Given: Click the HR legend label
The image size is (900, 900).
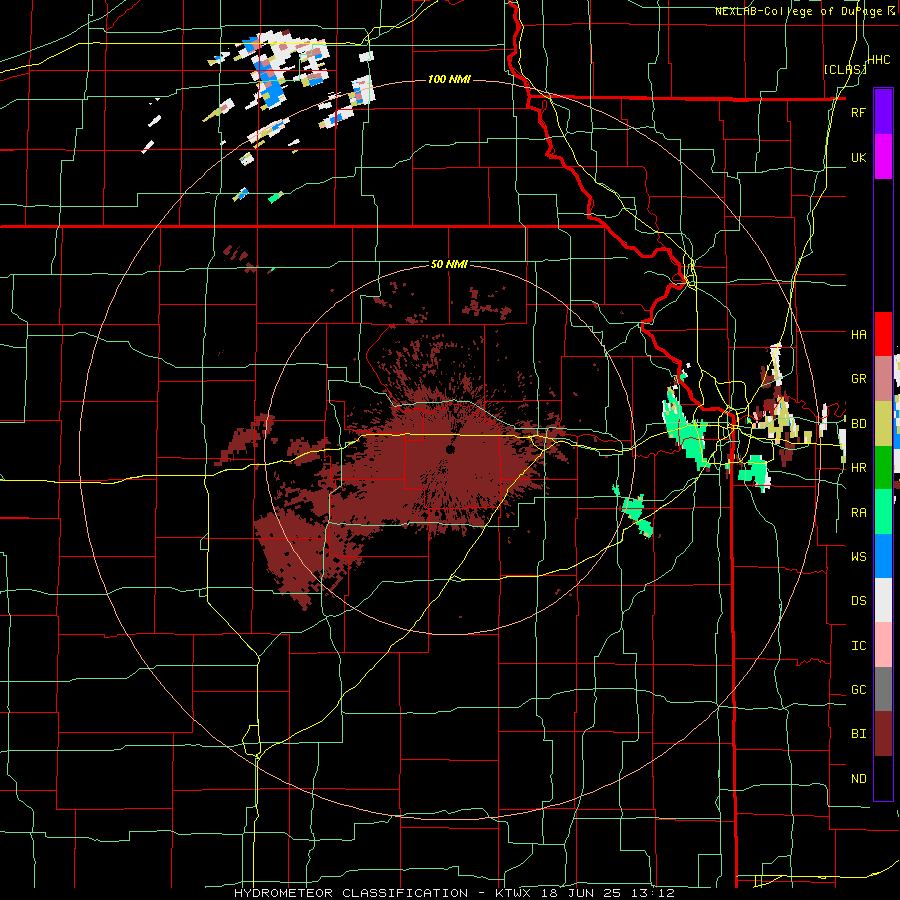Looking at the screenshot, I should point(858,468).
